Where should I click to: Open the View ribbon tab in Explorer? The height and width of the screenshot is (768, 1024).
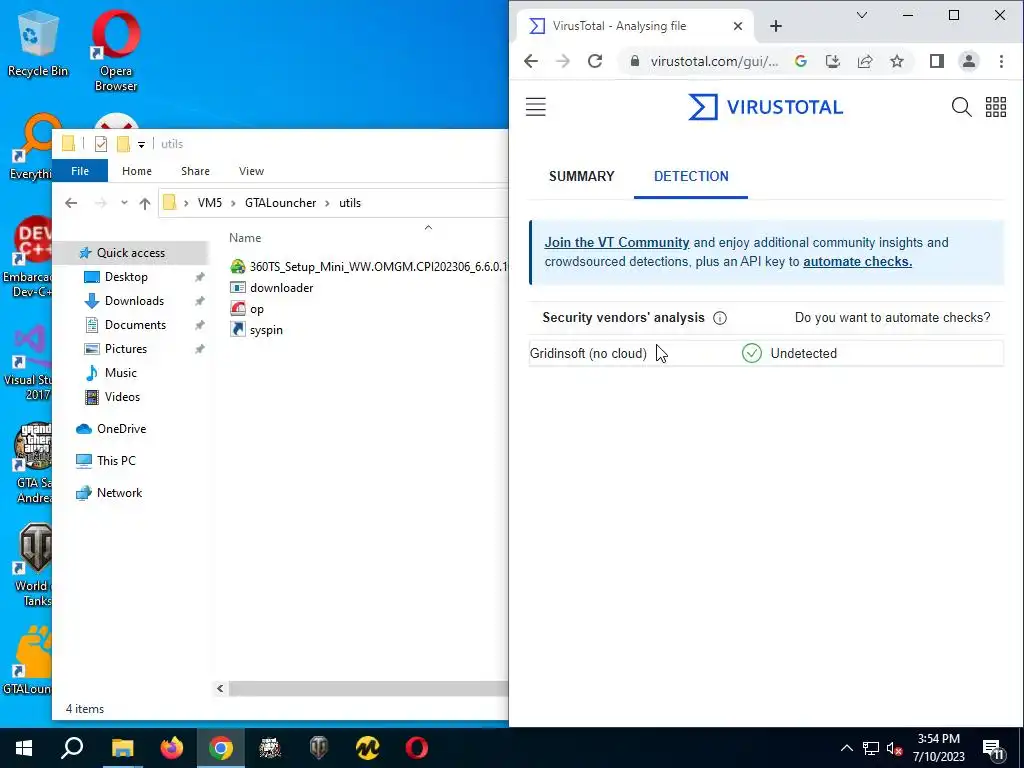click(x=251, y=171)
